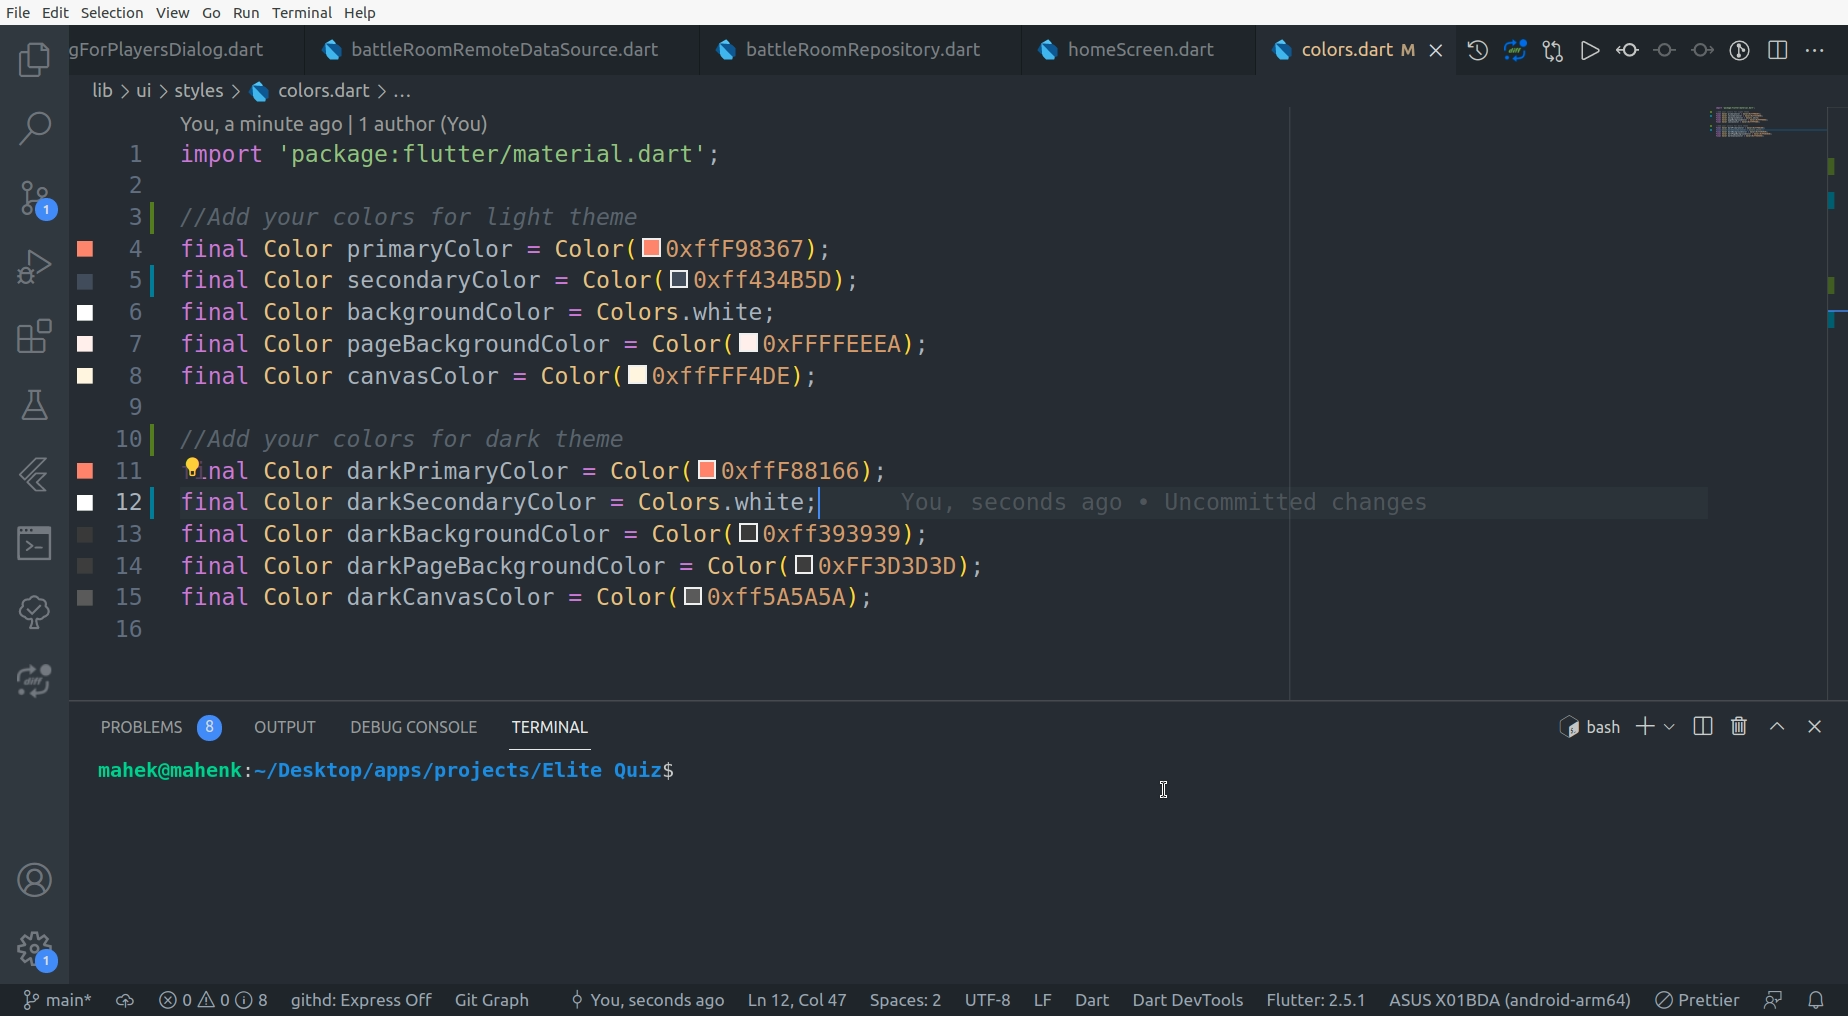Open the Search view in sidebar
The image size is (1848, 1016).
coord(34,128)
